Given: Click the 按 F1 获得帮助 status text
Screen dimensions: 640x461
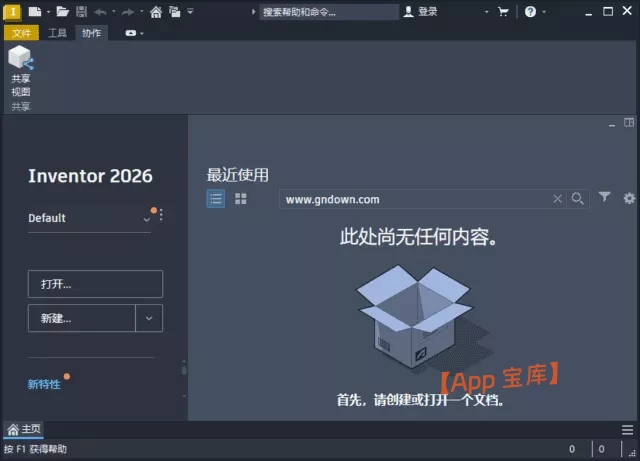Looking at the screenshot, I should [x=35, y=449].
